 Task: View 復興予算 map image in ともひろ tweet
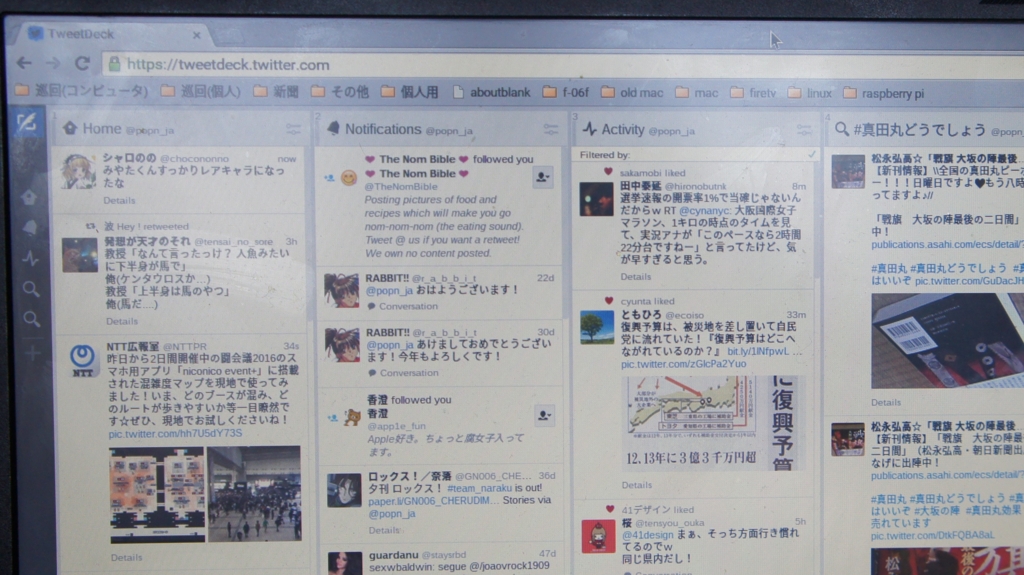point(713,423)
